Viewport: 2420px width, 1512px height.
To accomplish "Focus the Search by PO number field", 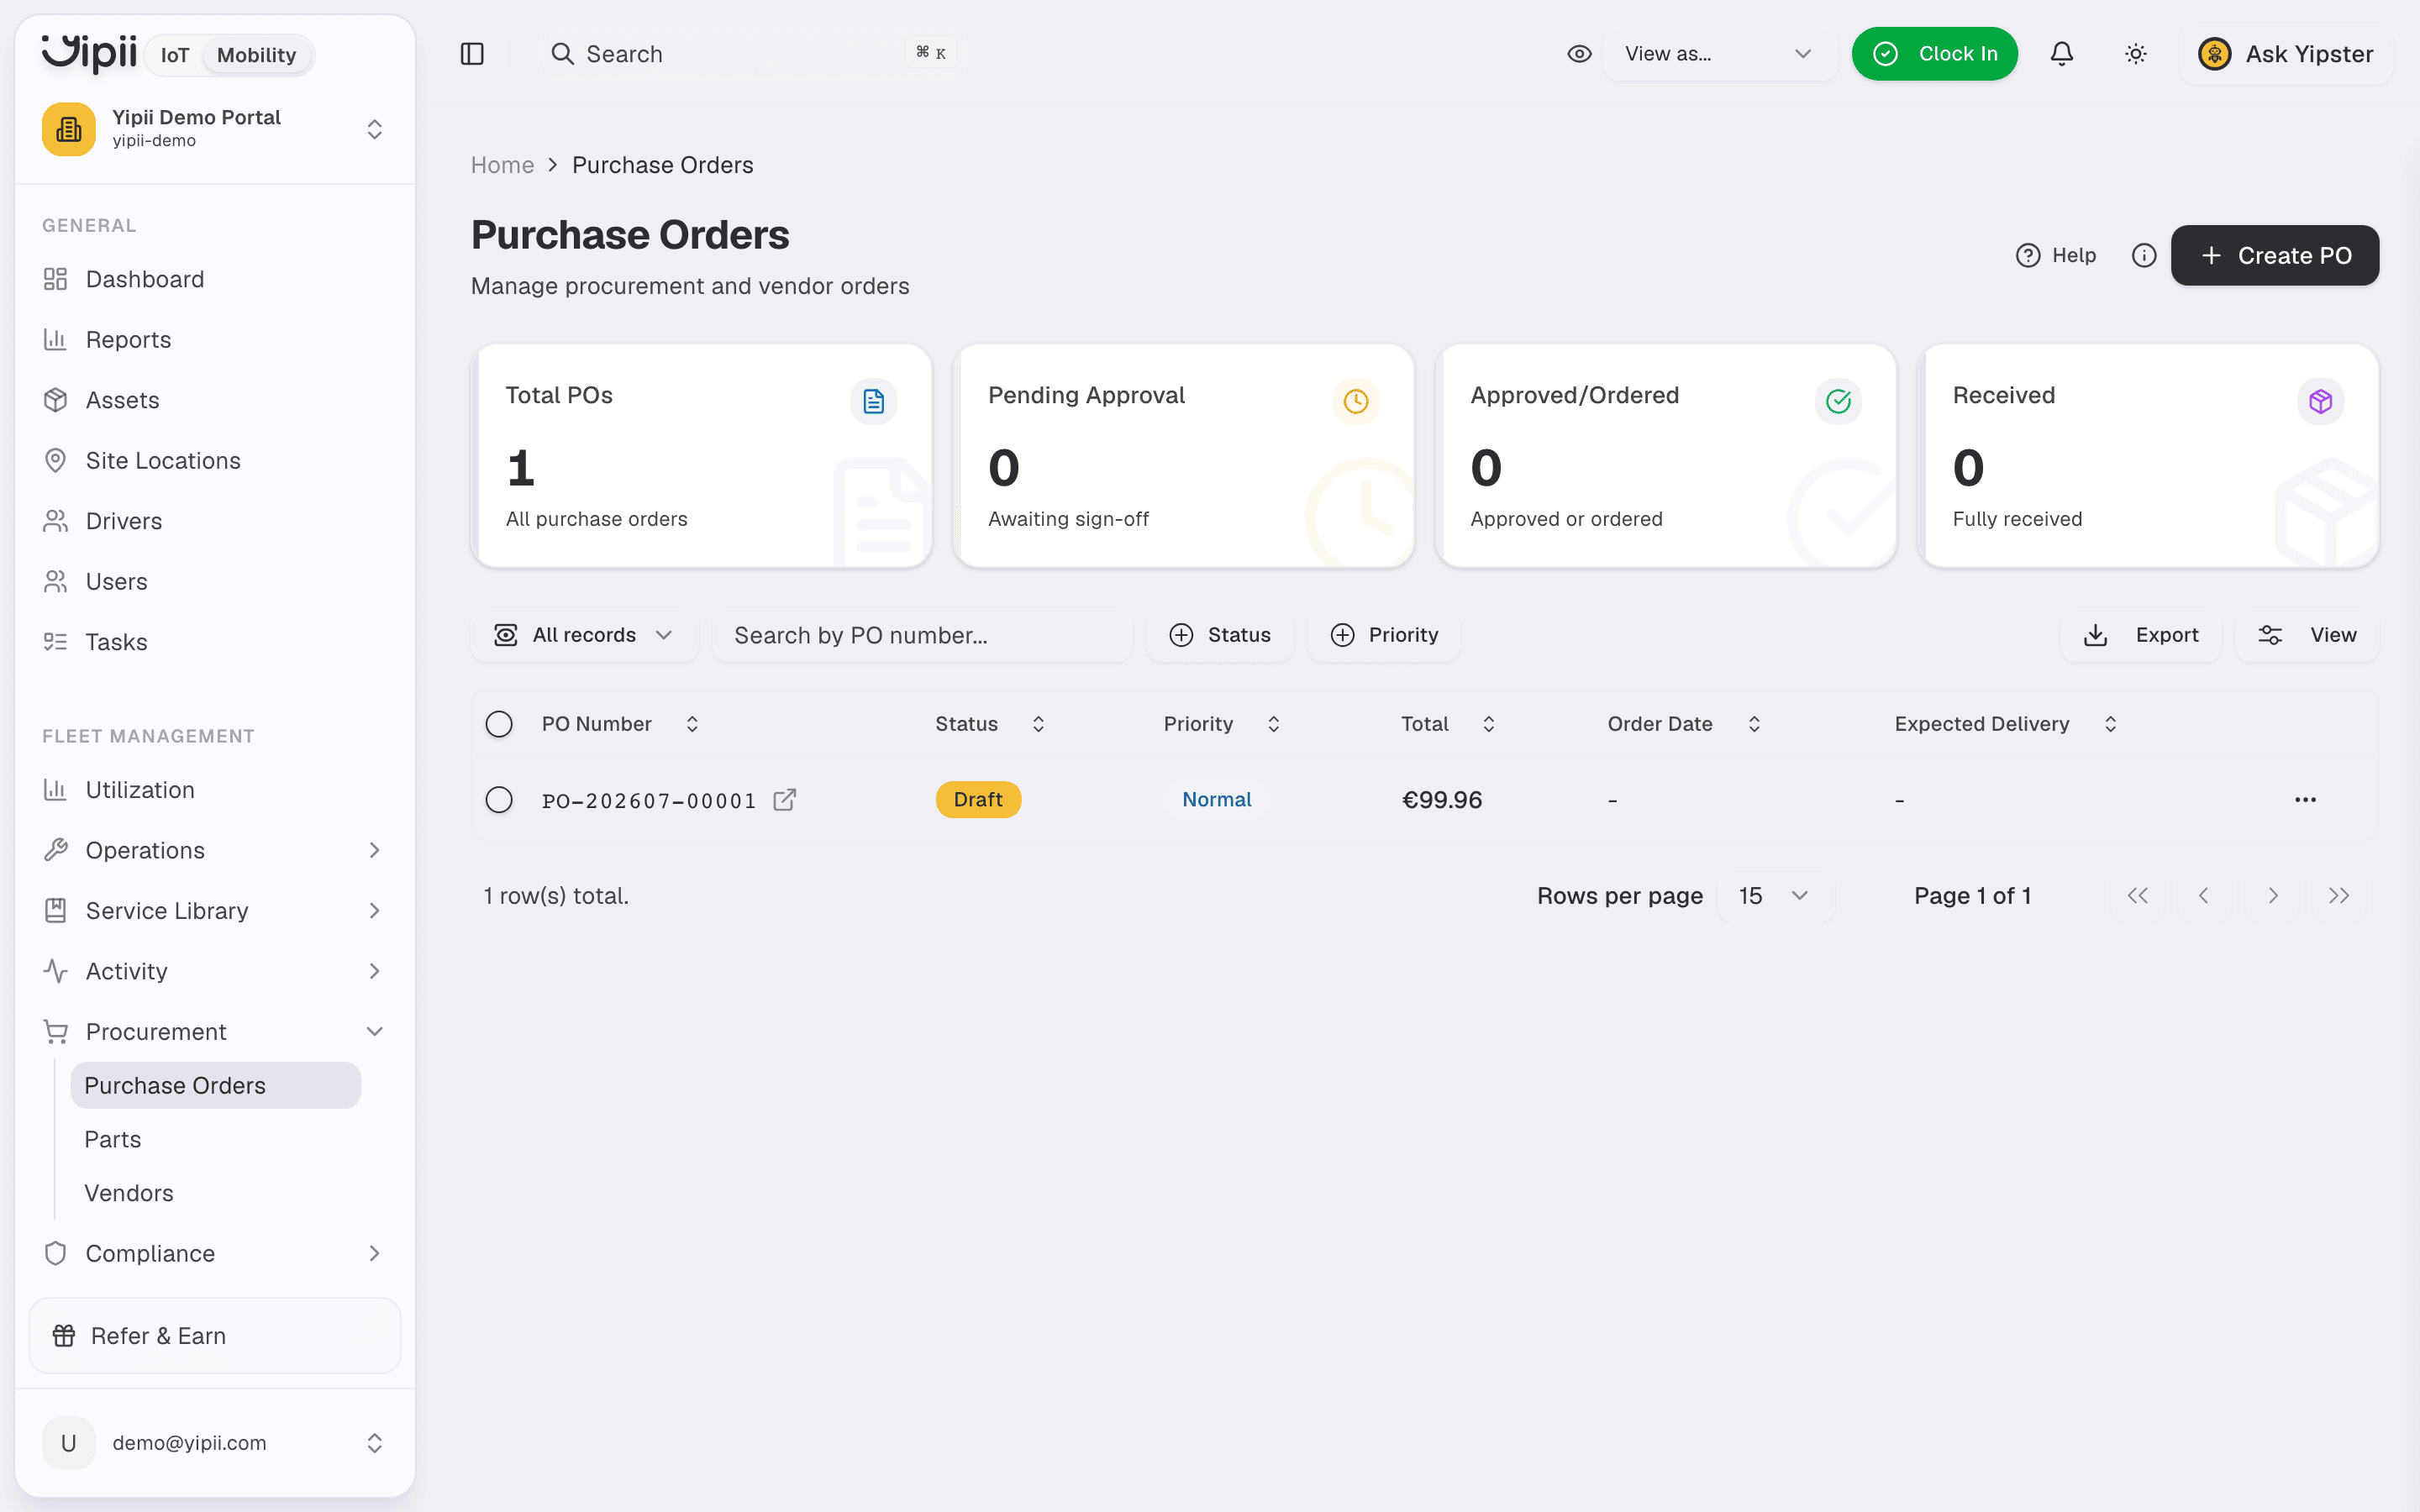I will 922,635.
